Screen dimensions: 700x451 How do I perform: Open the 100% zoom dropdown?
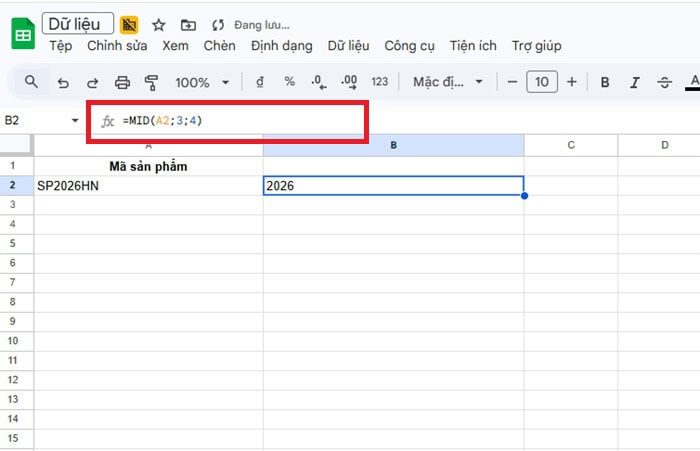(202, 82)
